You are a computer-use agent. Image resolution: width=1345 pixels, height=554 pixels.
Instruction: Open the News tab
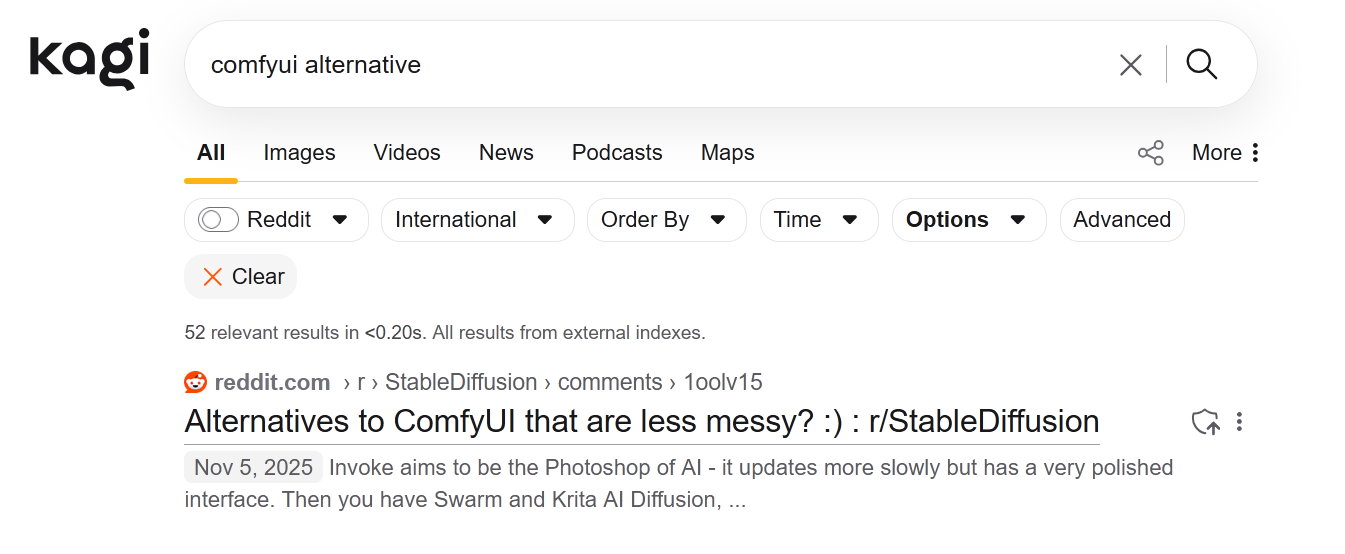pos(506,153)
